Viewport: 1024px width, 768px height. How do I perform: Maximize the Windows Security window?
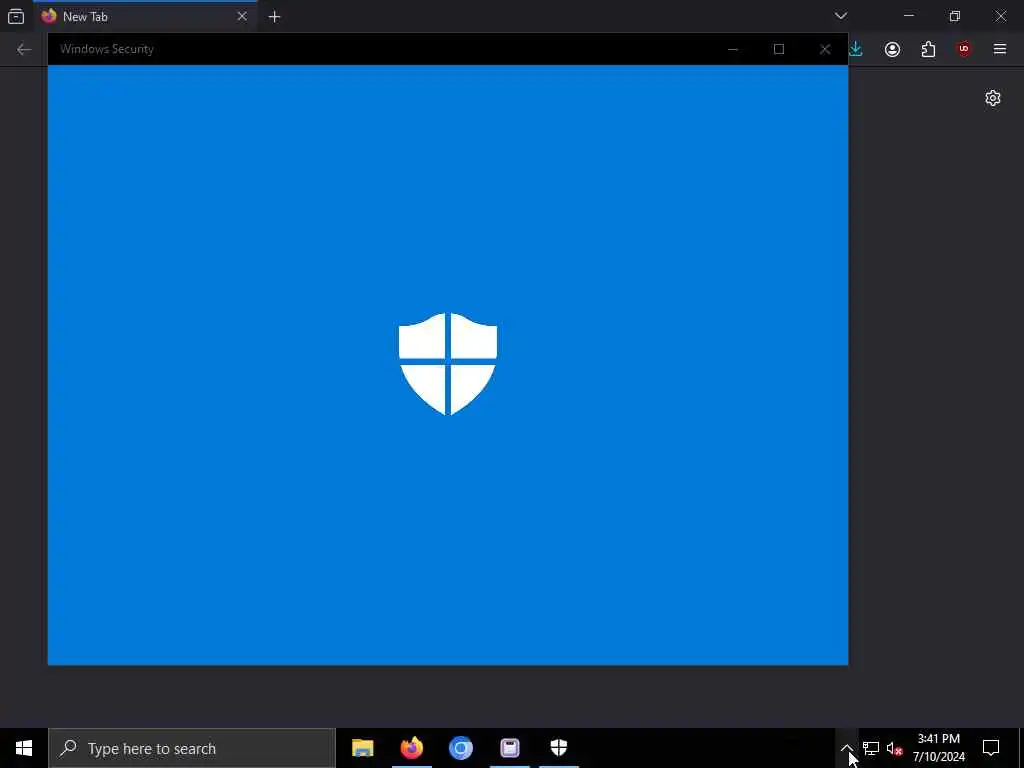tap(778, 49)
